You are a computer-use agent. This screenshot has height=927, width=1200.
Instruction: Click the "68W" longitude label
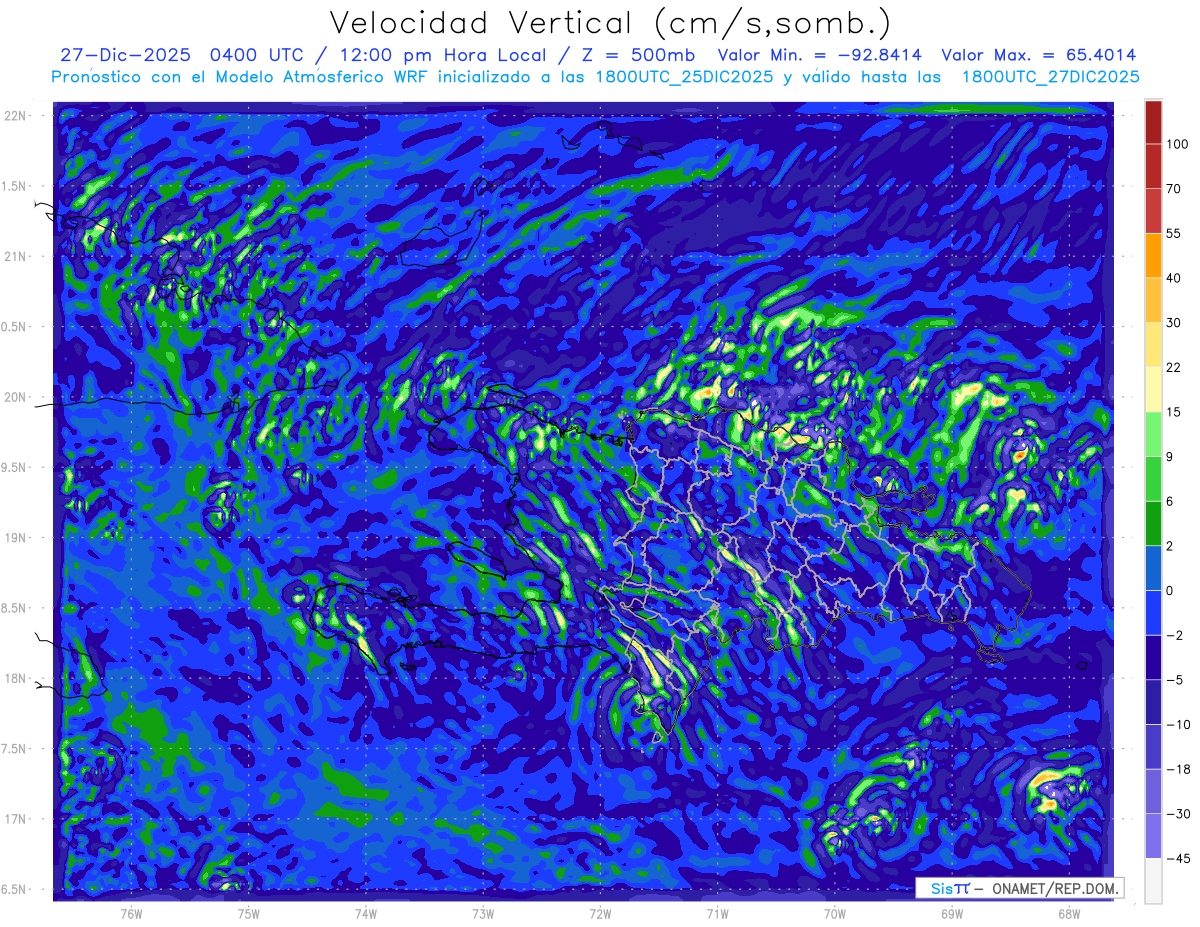1069,913
